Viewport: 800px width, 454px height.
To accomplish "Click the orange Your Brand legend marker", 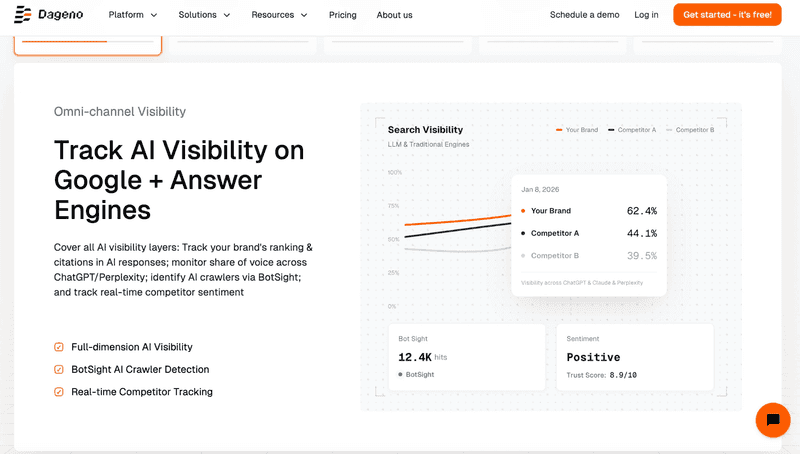I will point(560,130).
